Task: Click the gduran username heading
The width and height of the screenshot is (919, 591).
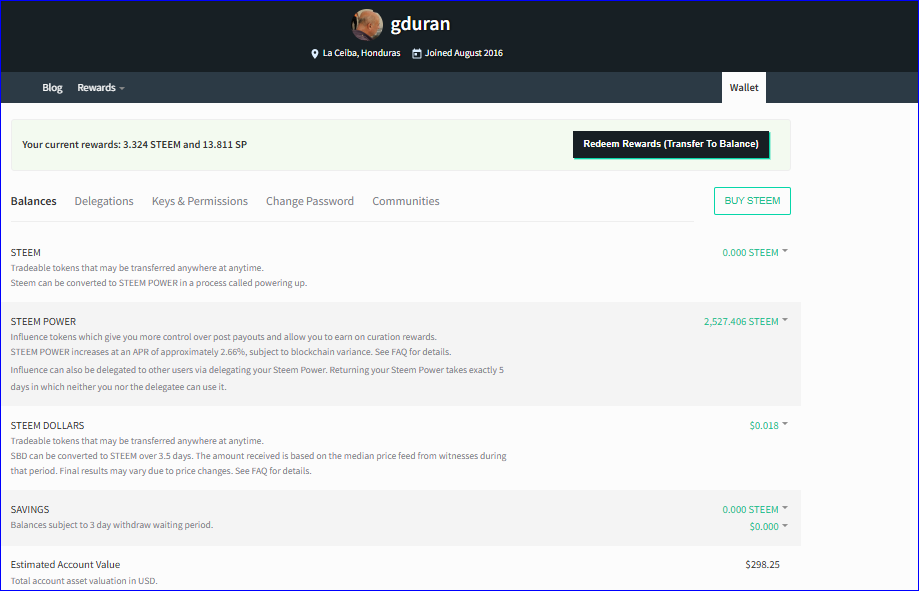Action: click(x=420, y=24)
